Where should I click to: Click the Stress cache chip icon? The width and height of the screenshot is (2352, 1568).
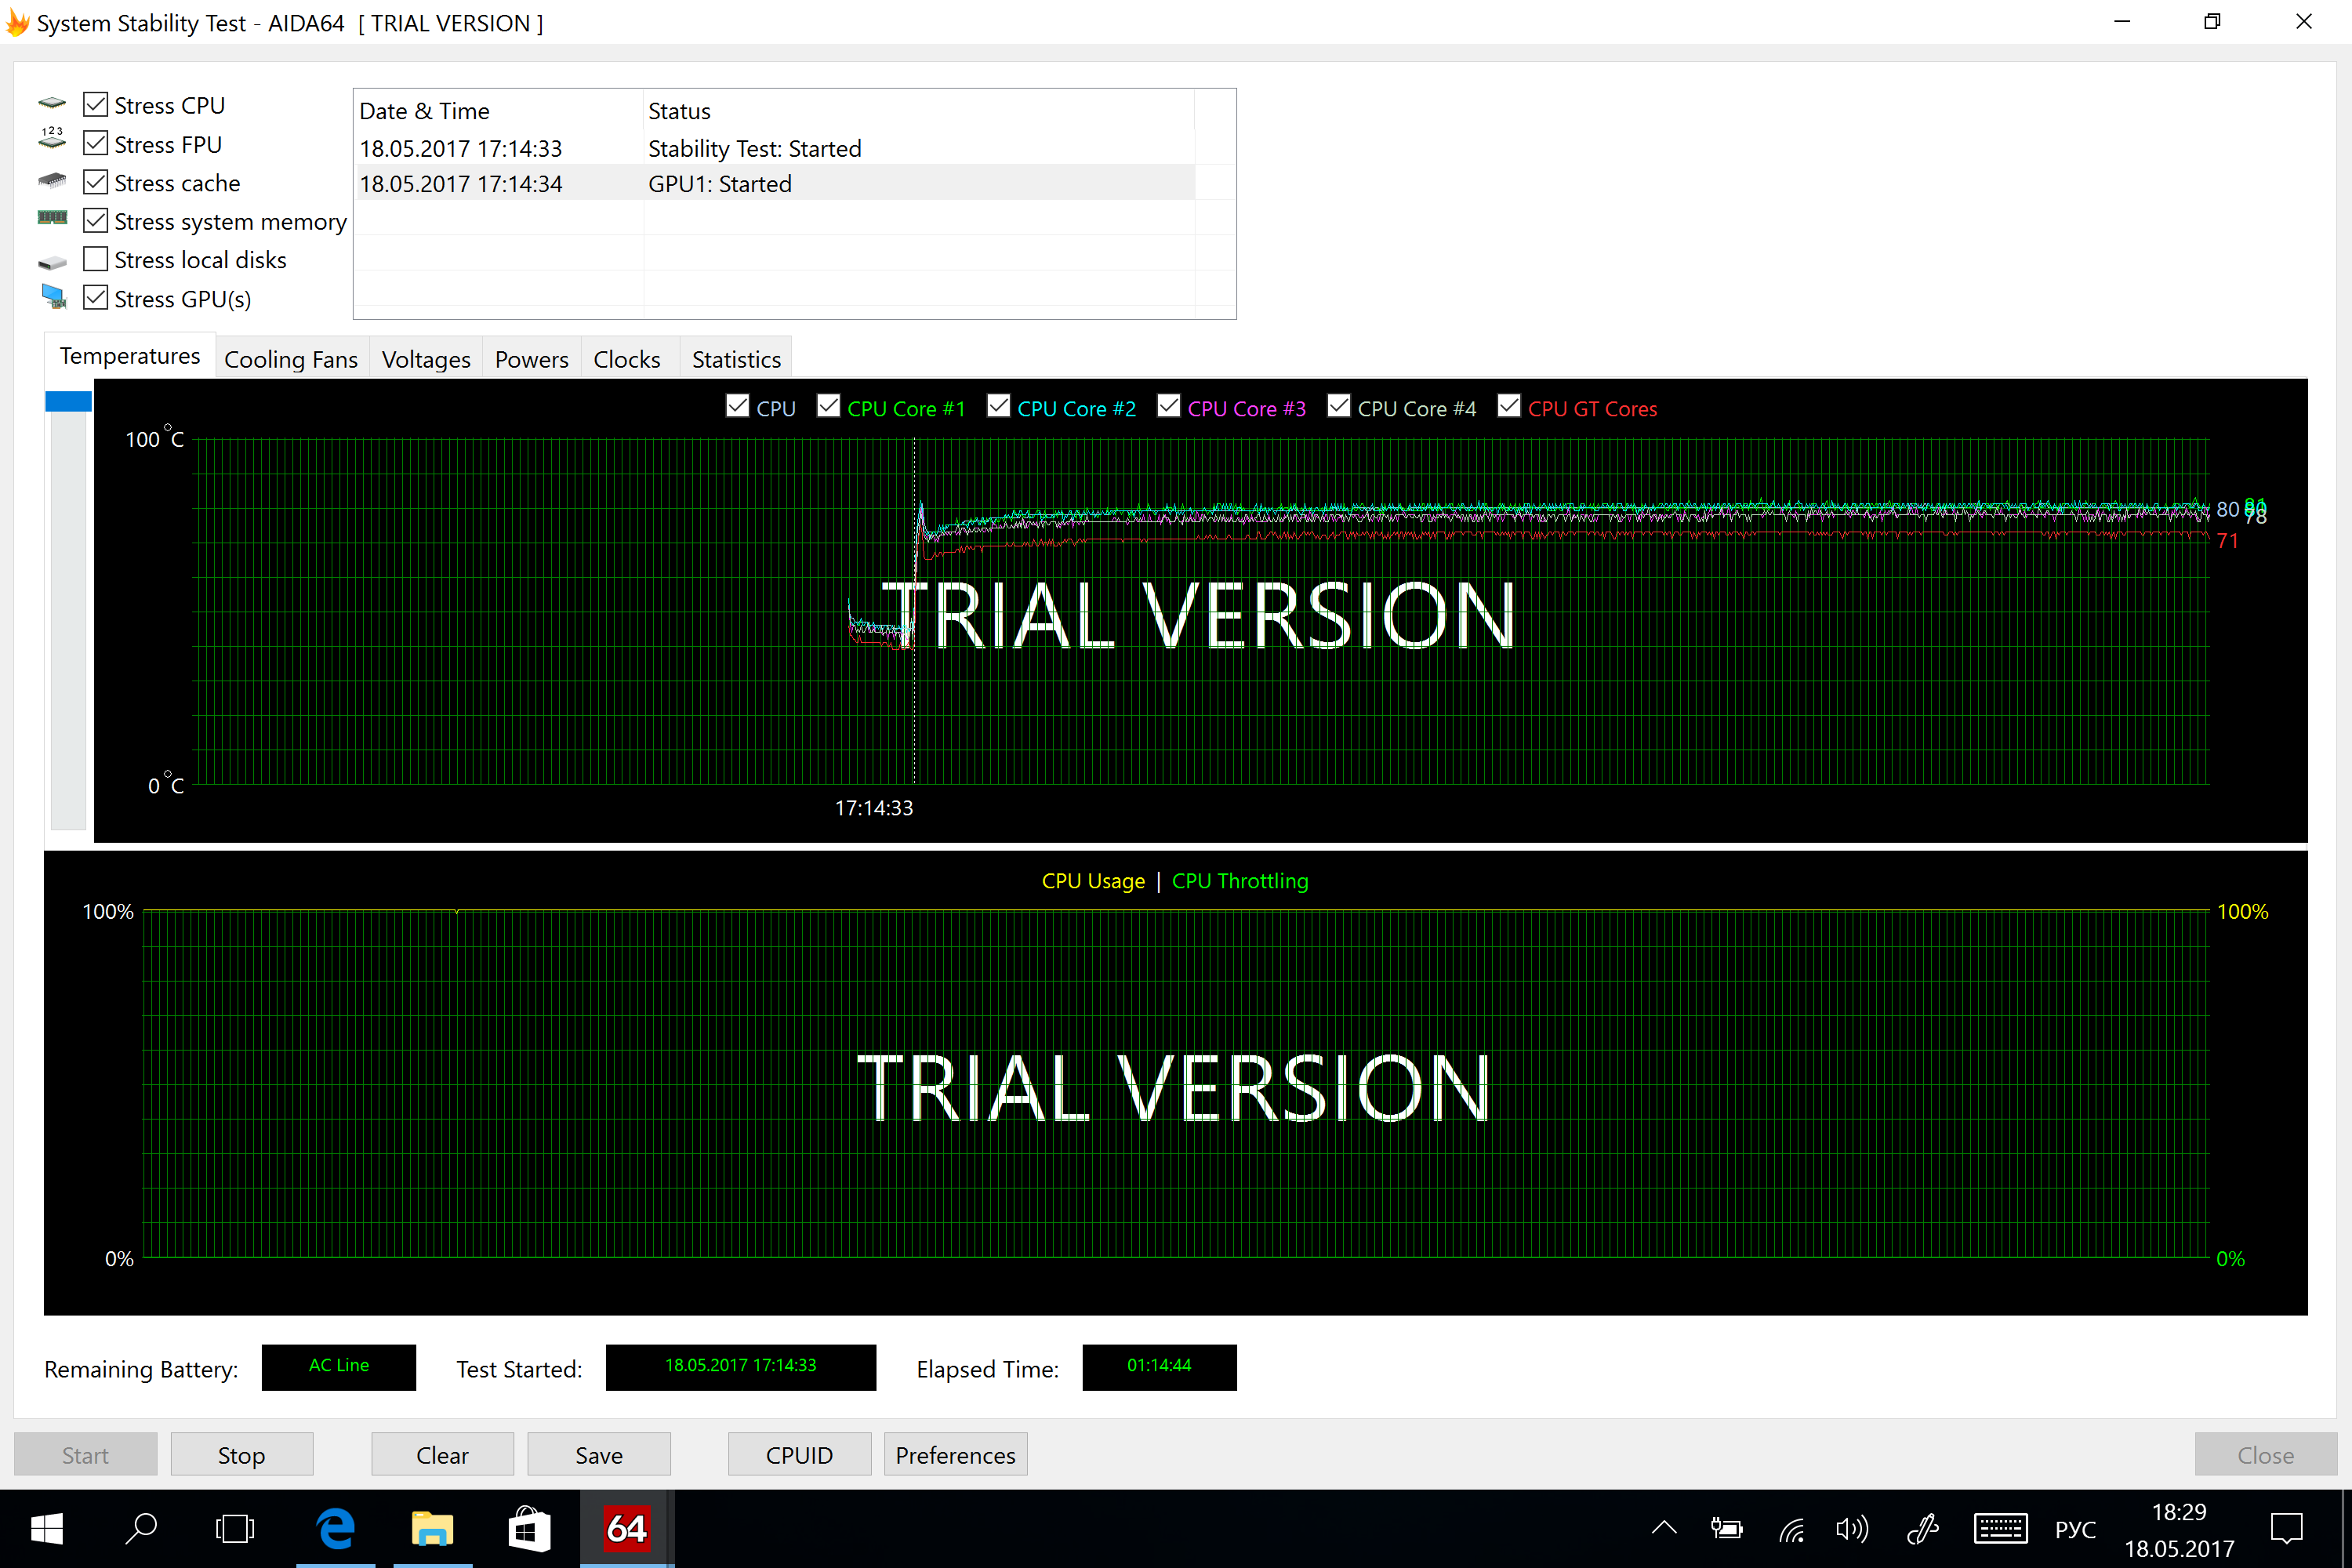[x=52, y=181]
